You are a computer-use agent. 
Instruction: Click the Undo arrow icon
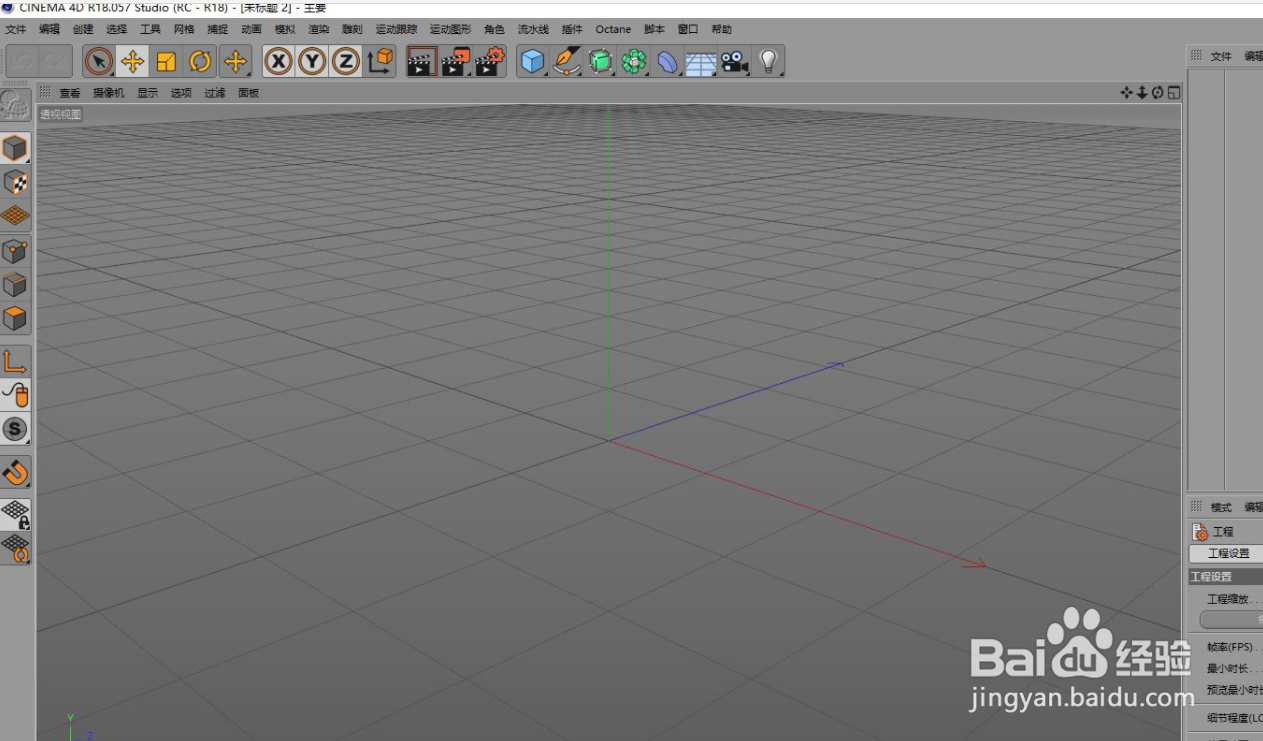point(22,62)
